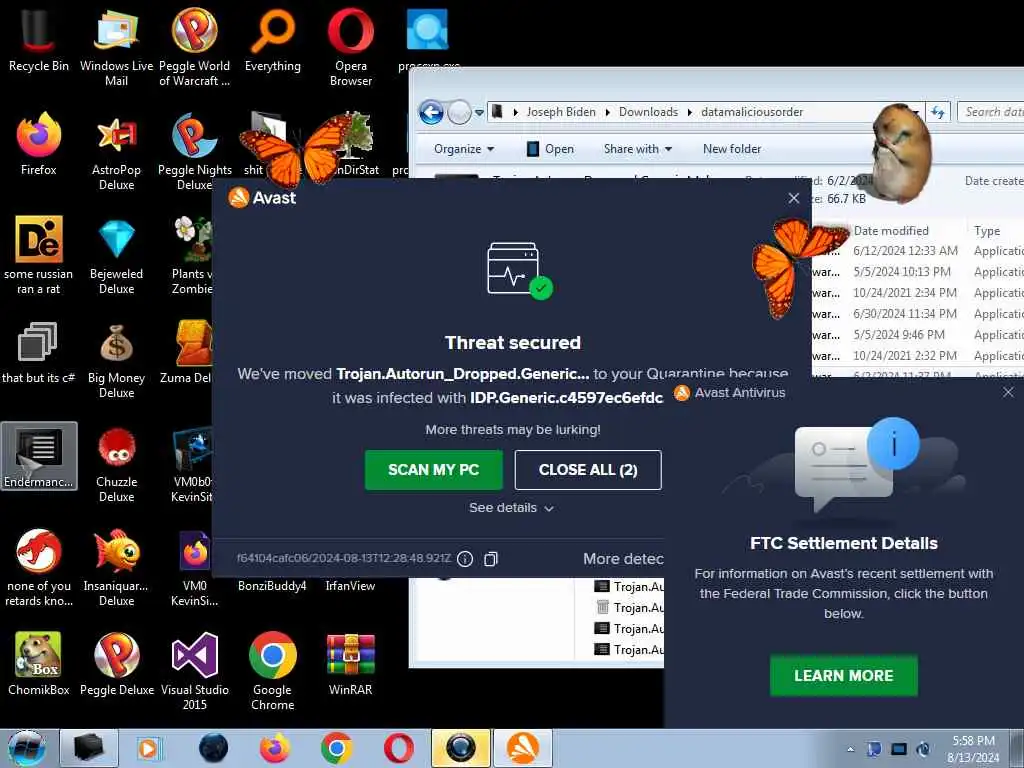1024x768 pixels.
Task: Select Peggle Deluxe desktop icon
Action: [x=116, y=664]
